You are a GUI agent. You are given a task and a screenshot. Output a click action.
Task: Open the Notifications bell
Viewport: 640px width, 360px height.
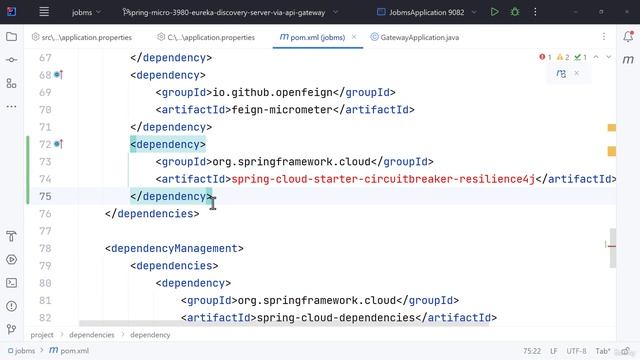click(x=628, y=36)
